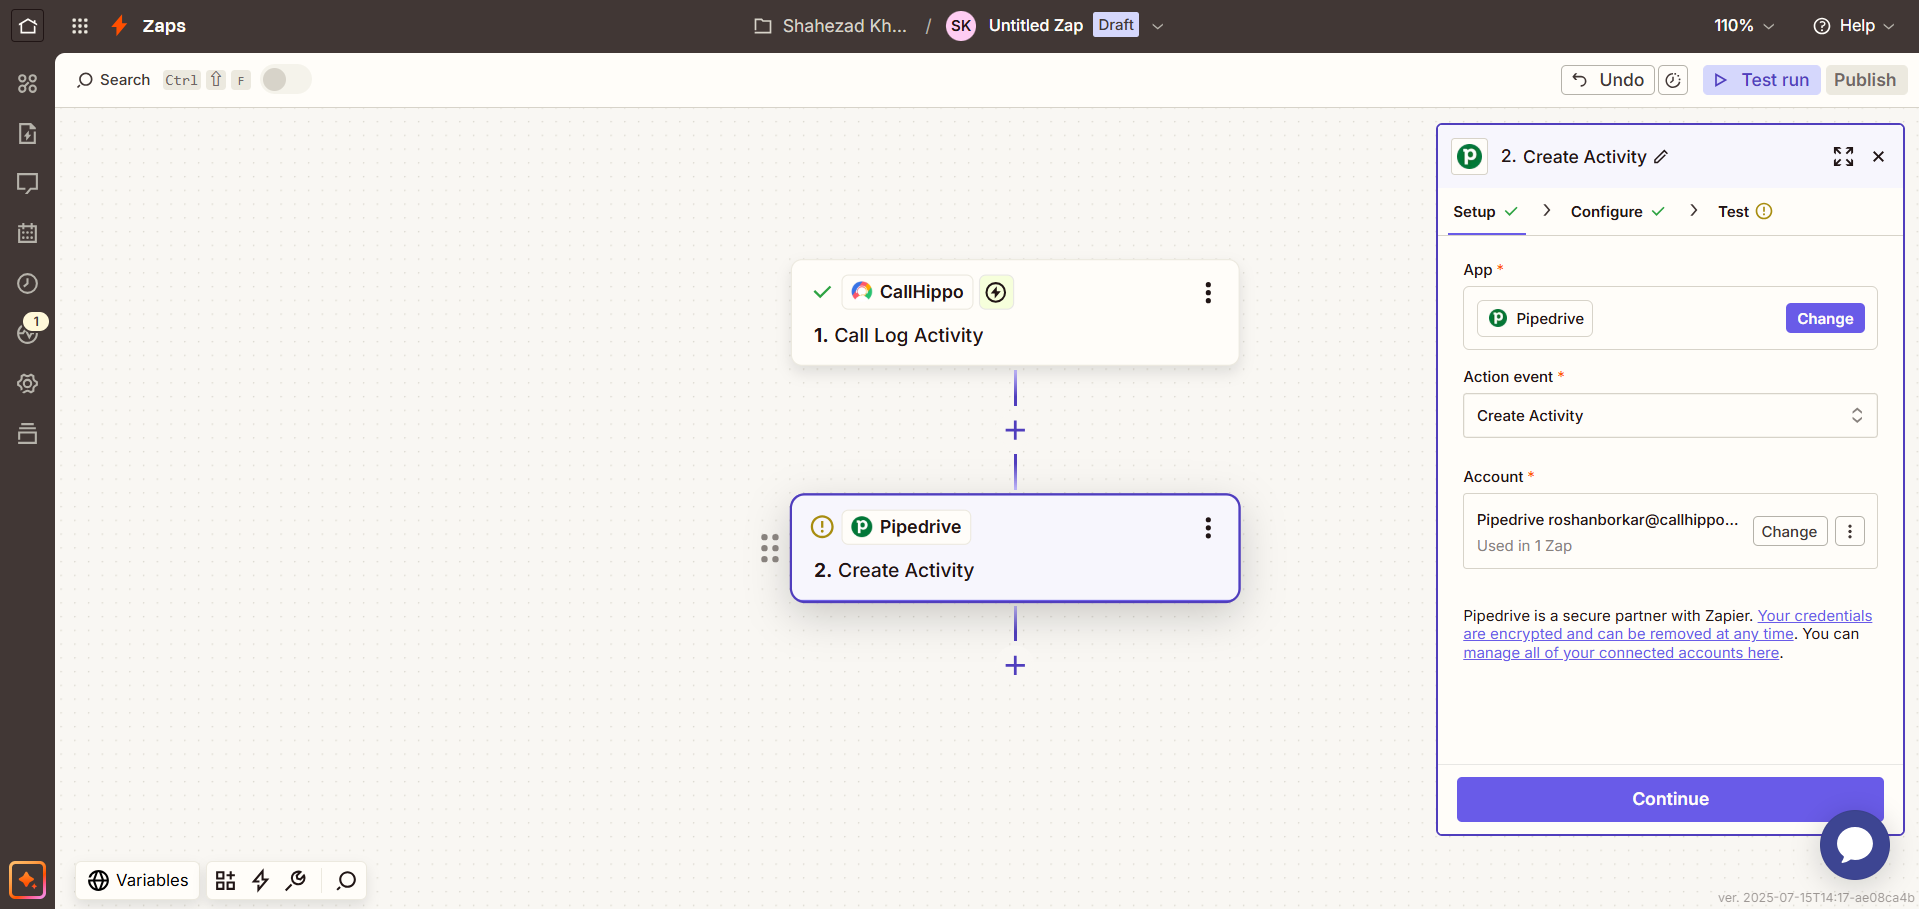Image resolution: width=1919 pixels, height=909 pixels.
Task: Select the CallHippo app chip on step 1
Action: [907, 292]
